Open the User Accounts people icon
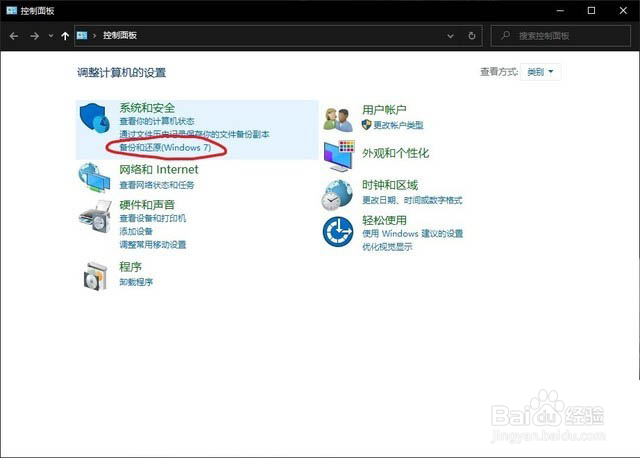The width and height of the screenshot is (640, 458). [x=338, y=120]
